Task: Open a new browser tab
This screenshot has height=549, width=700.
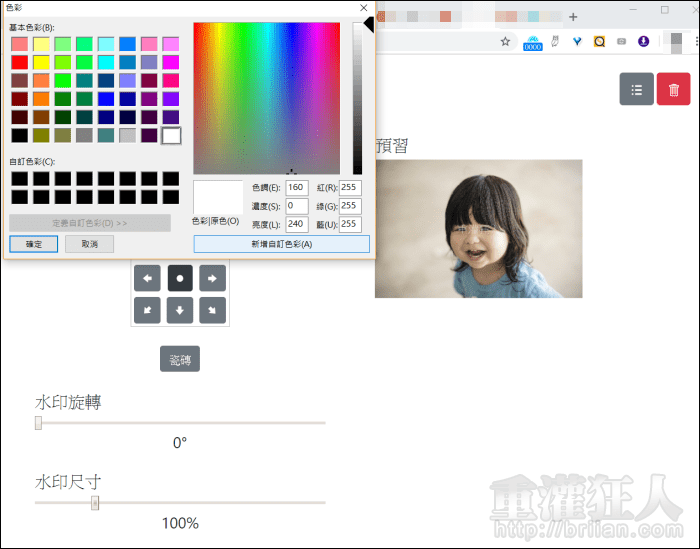Action: 573,17
